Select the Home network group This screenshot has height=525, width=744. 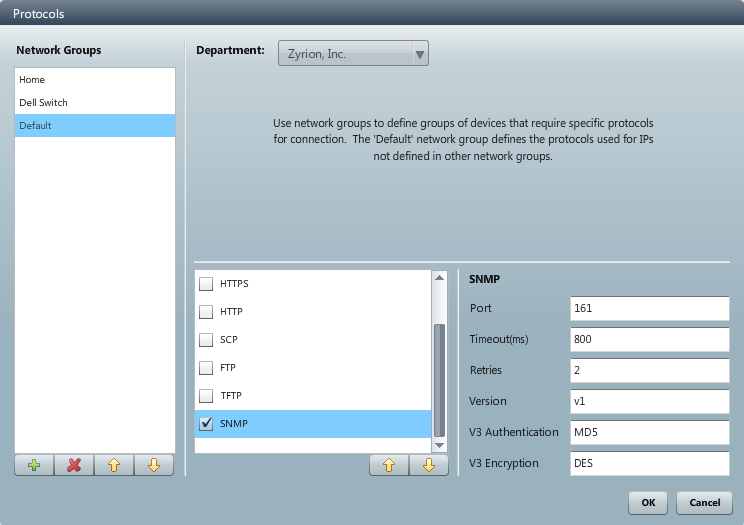(95, 80)
